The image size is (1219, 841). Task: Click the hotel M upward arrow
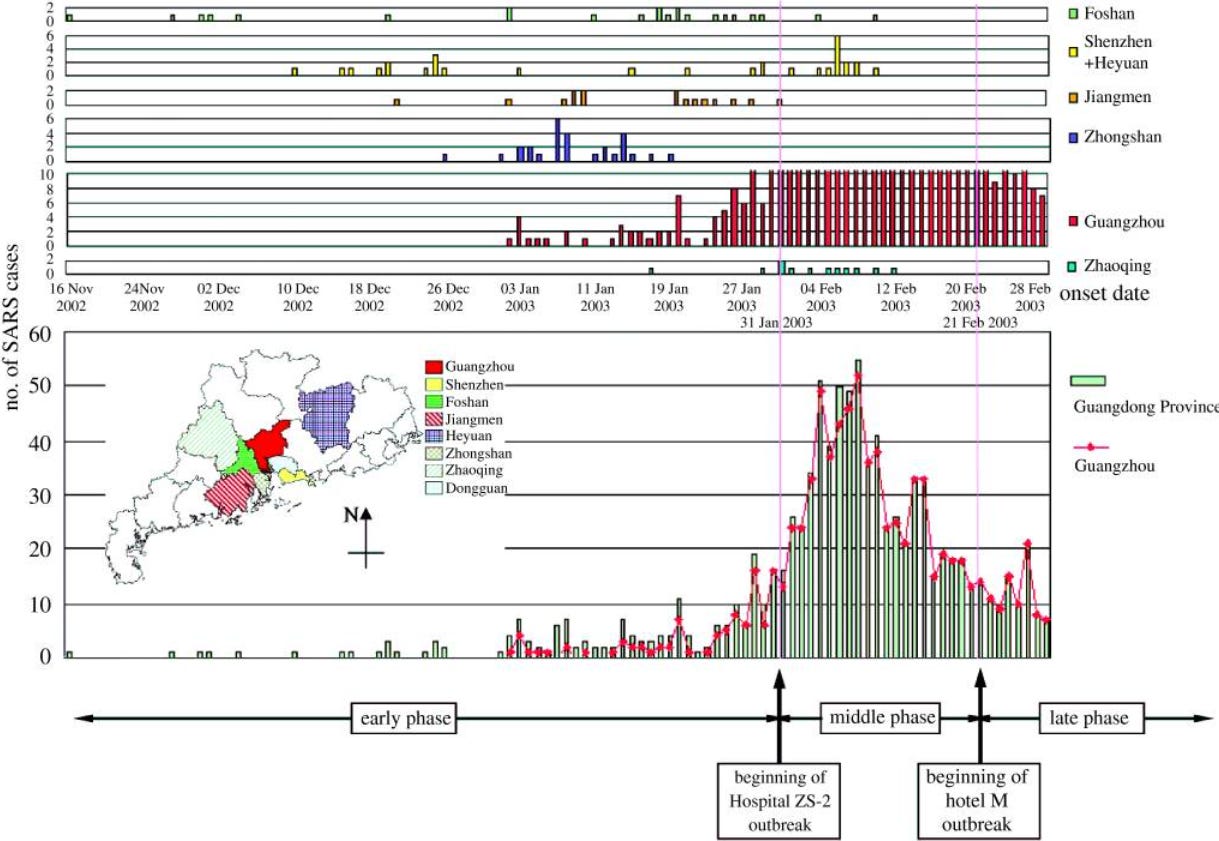point(980,716)
